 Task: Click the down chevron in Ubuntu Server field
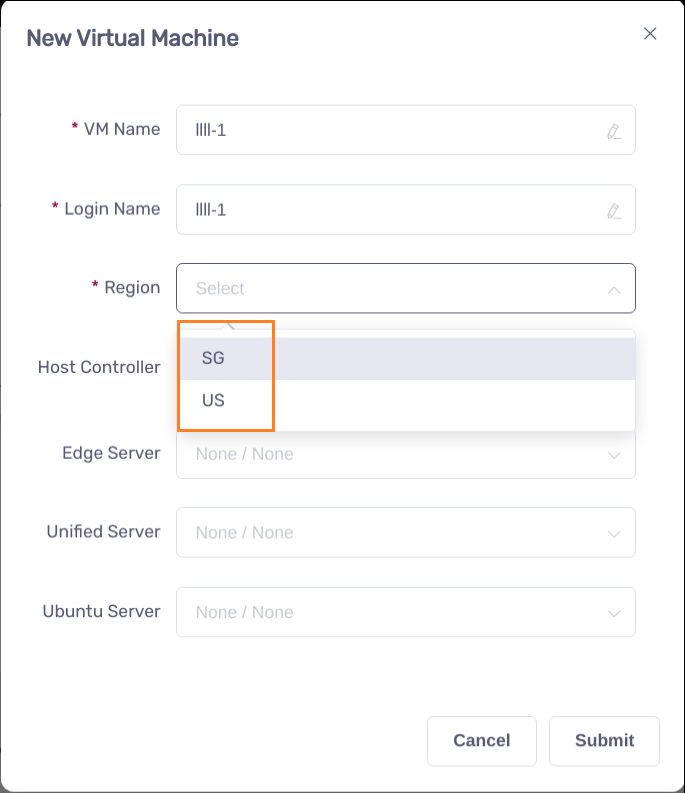[x=614, y=613]
